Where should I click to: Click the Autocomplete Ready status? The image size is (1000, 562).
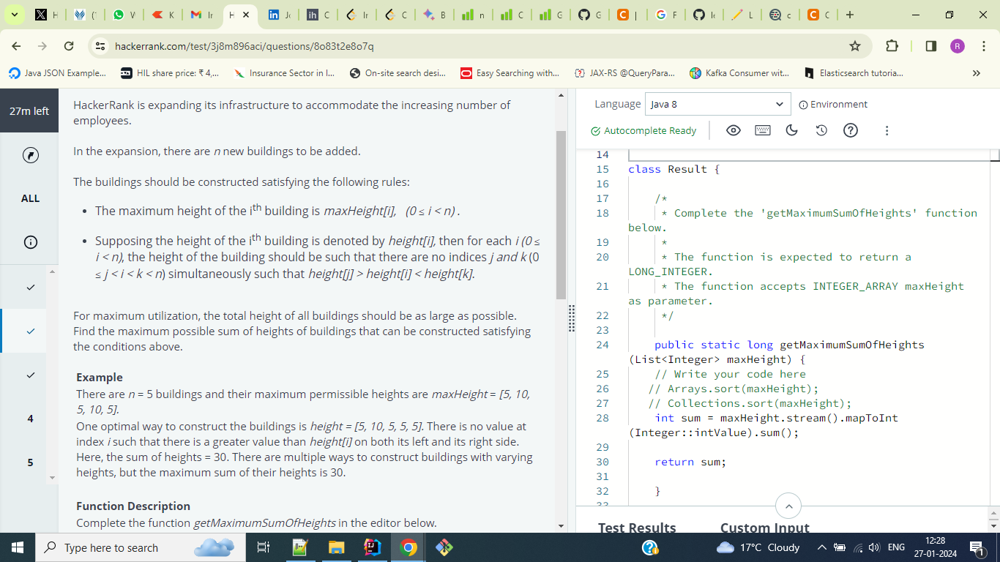tap(643, 131)
